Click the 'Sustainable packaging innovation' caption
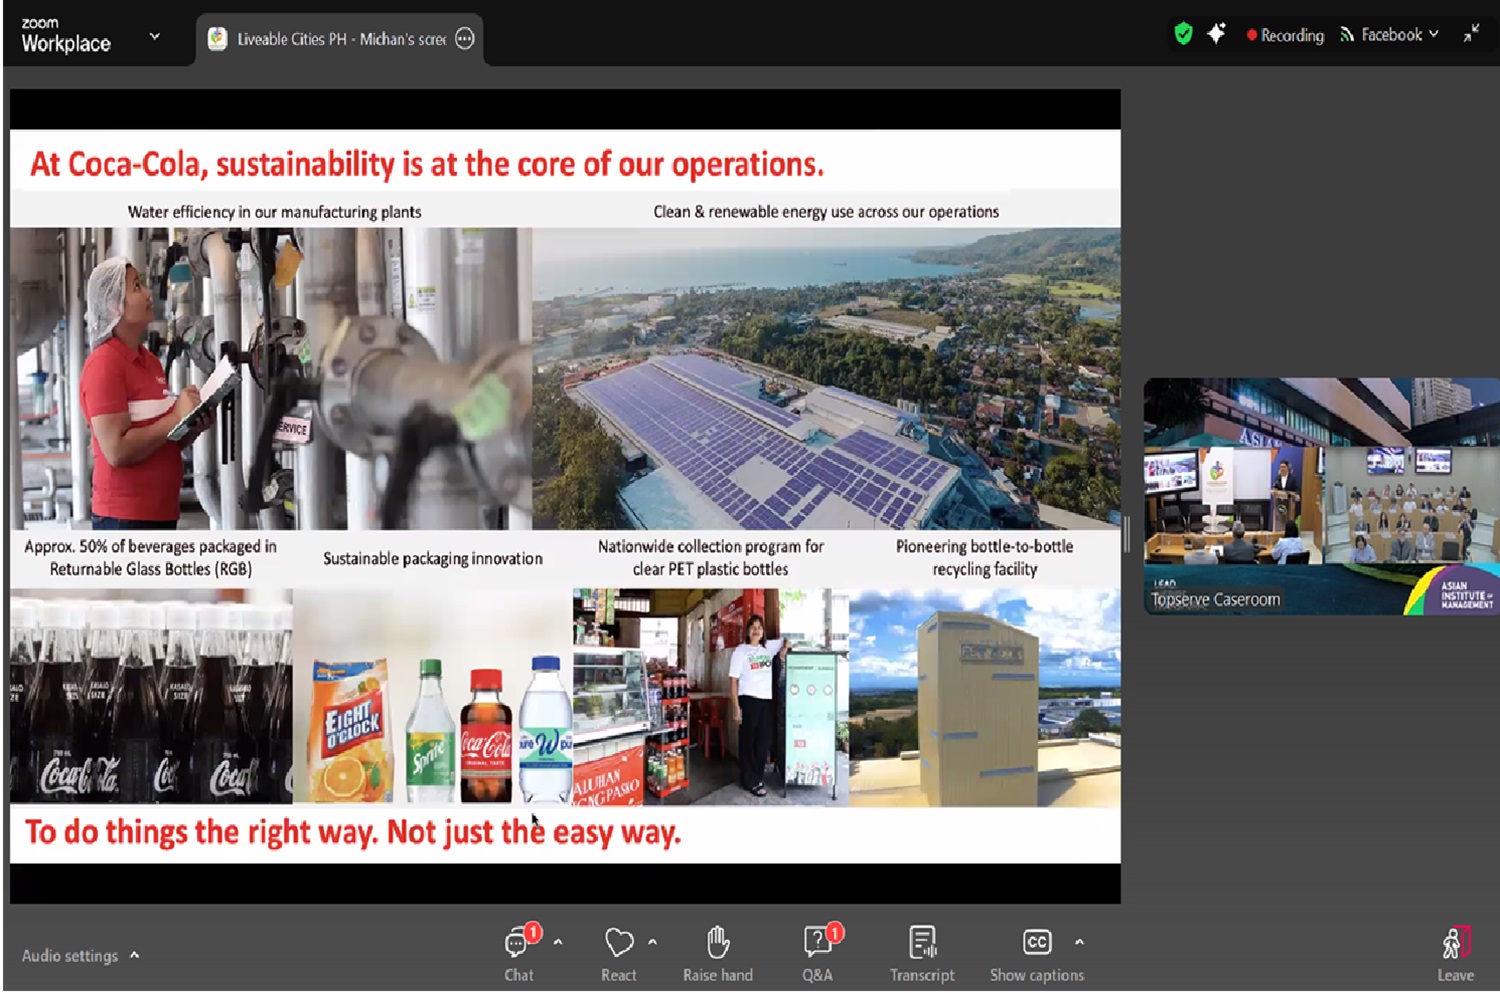This screenshot has width=1500, height=993. 433,559
